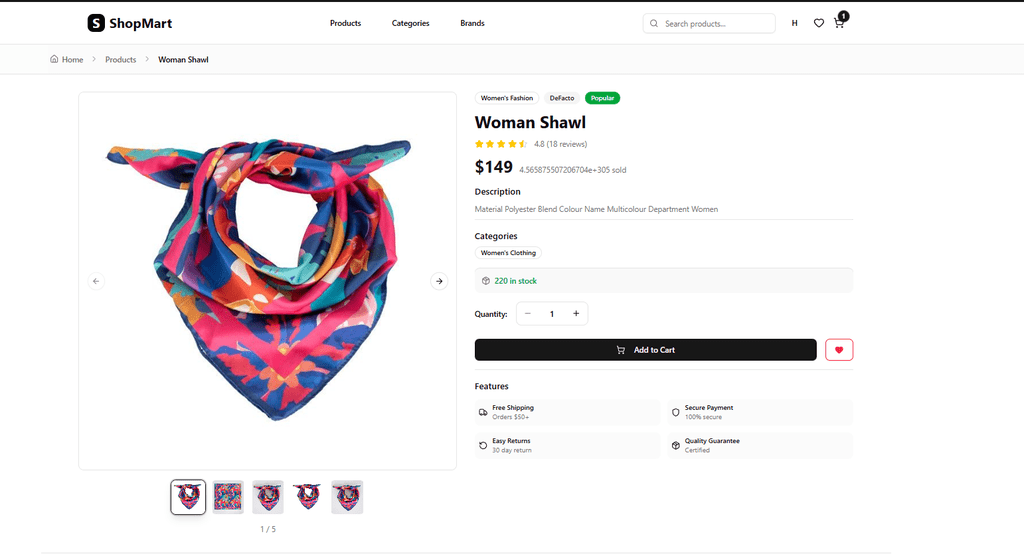This screenshot has width=1024, height=556.
Task: Open the user profile avatar H
Action: [794, 23]
